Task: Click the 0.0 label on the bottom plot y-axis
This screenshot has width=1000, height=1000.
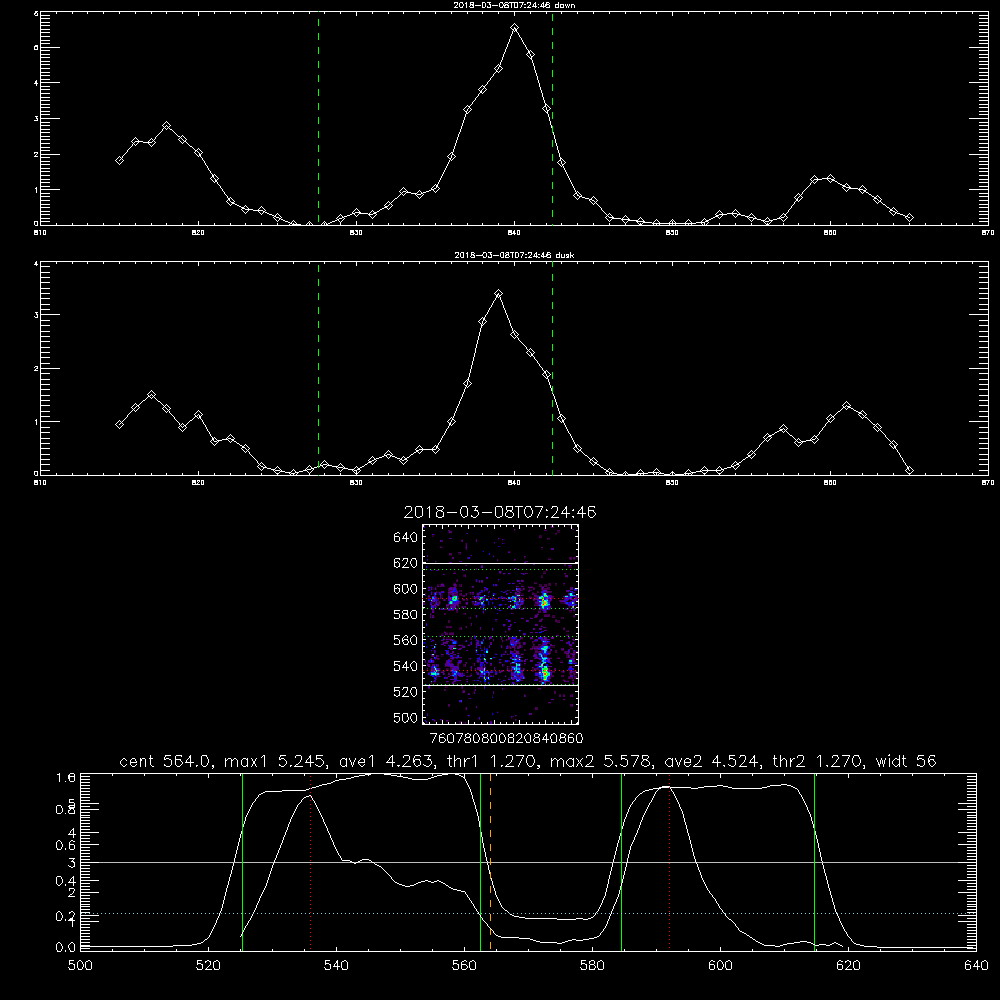Action: click(x=66, y=948)
